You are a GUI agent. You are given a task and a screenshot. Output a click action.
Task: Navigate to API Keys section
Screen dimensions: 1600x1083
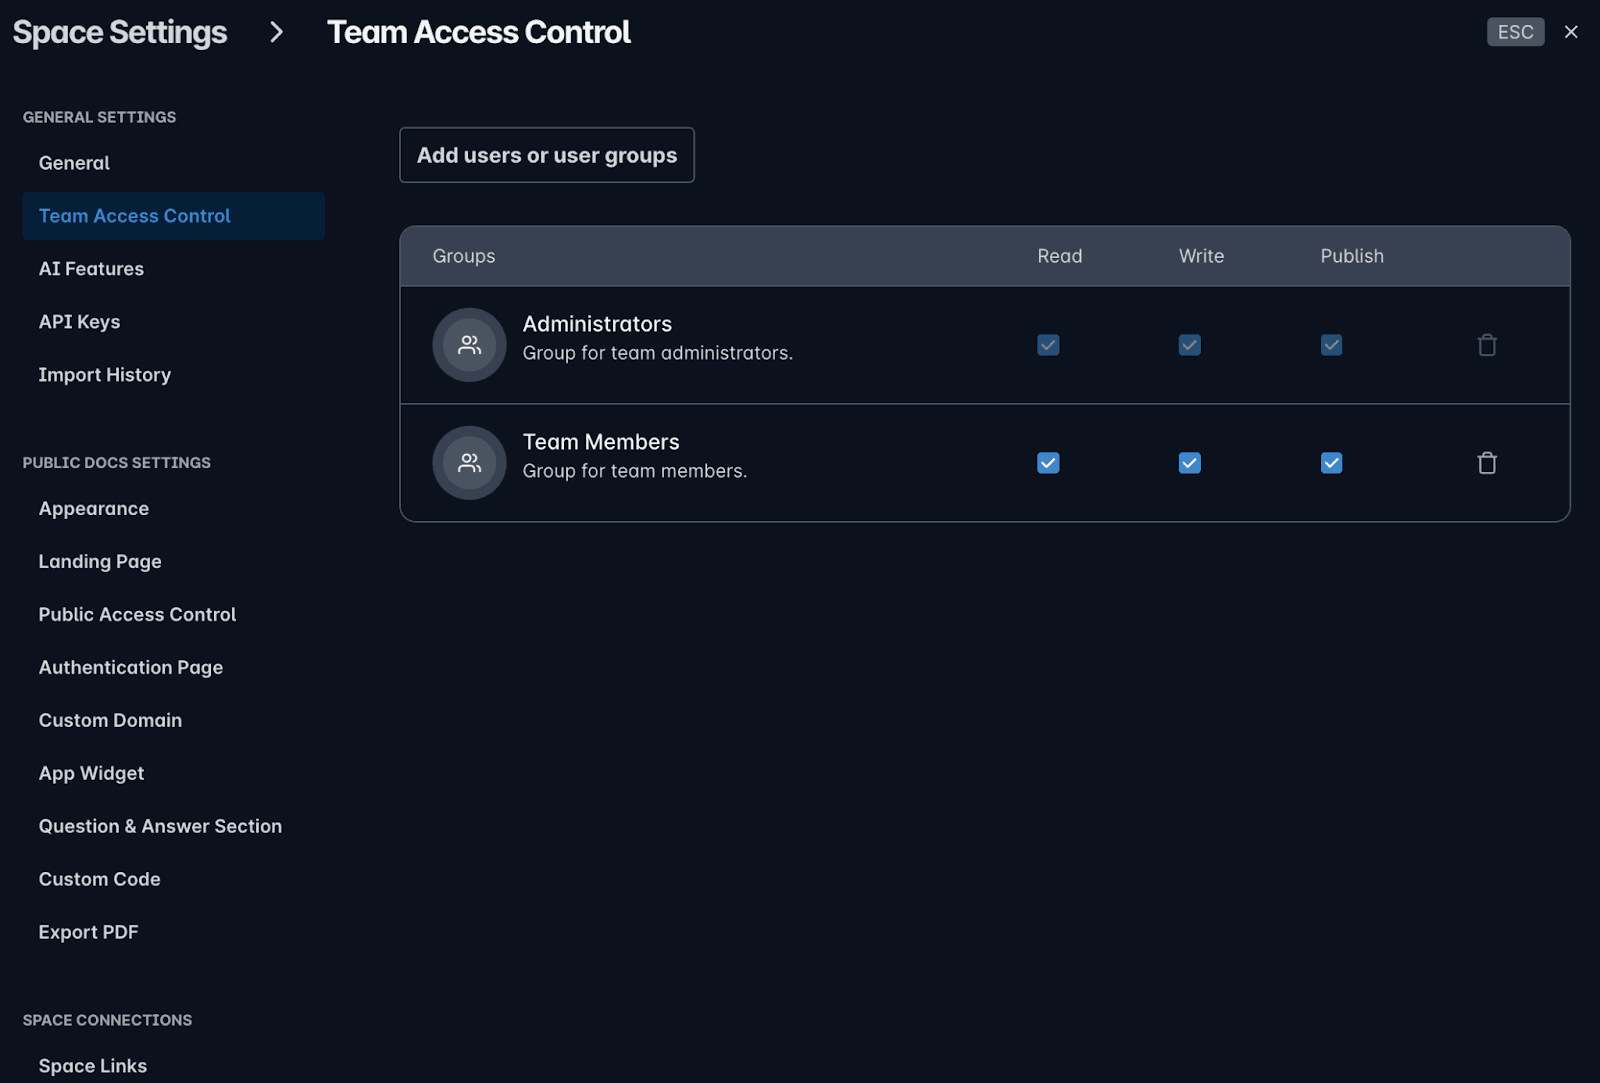[79, 322]
